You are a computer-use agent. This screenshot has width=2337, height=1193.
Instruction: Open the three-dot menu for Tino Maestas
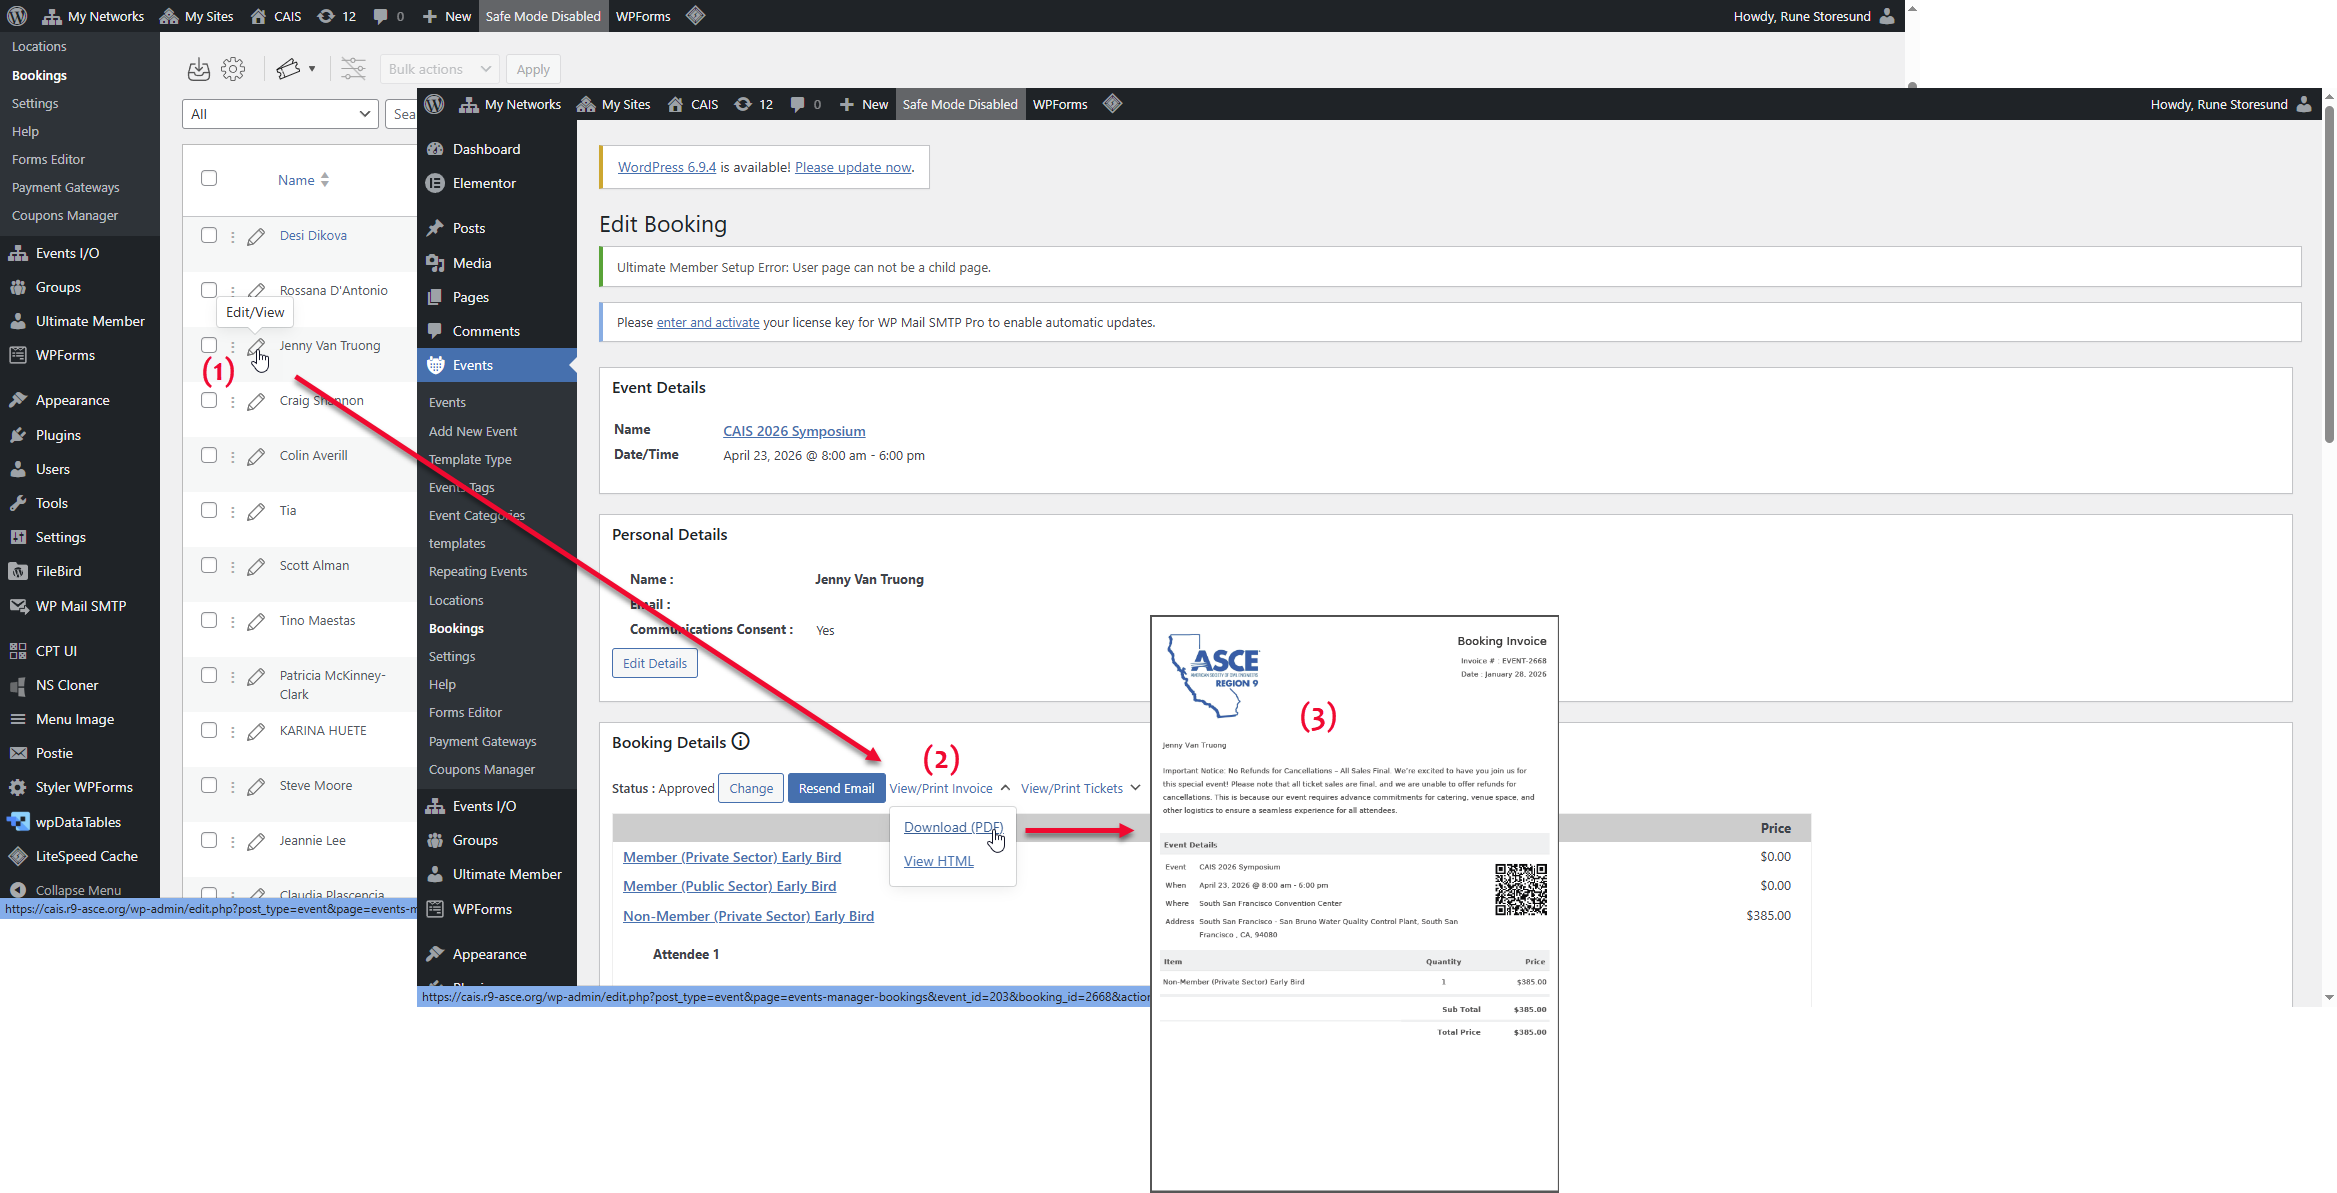coord(233,622)
